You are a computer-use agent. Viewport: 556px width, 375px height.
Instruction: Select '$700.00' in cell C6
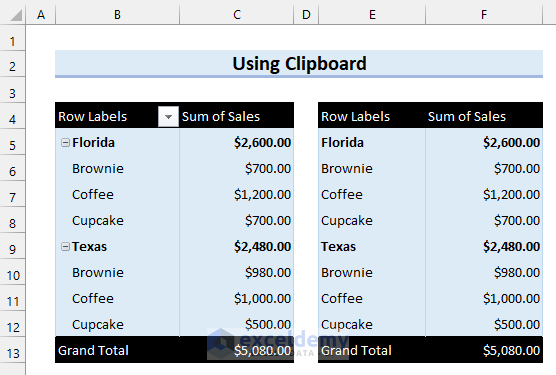coord(237,168)
